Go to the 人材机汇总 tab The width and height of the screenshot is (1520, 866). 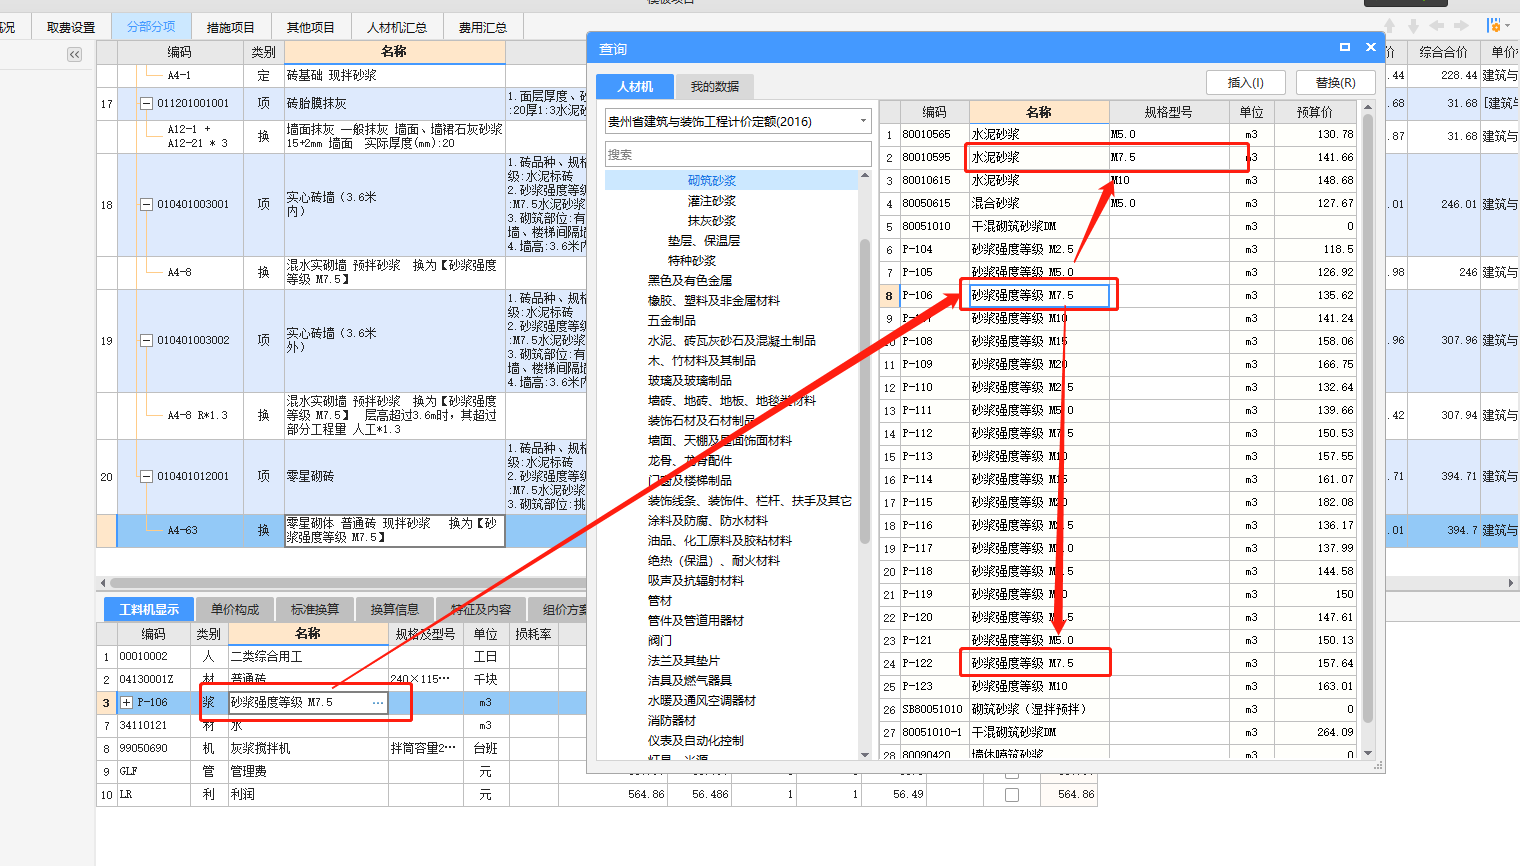pos(397,27)
